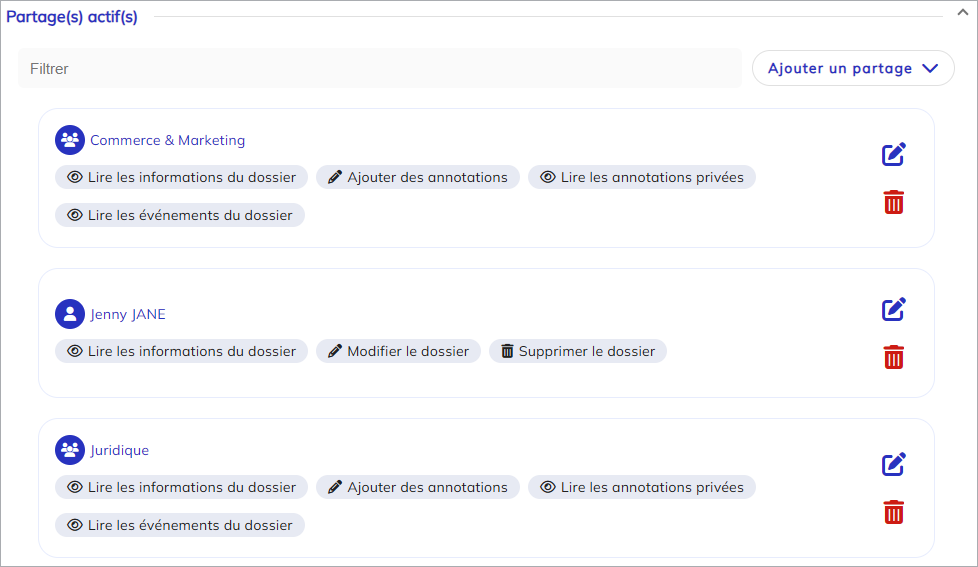Image resolution: width=978 pixels, height=567 pixels.
Task: Edit the Commerce & Marketing share
Action: click(x=893, y=155)
